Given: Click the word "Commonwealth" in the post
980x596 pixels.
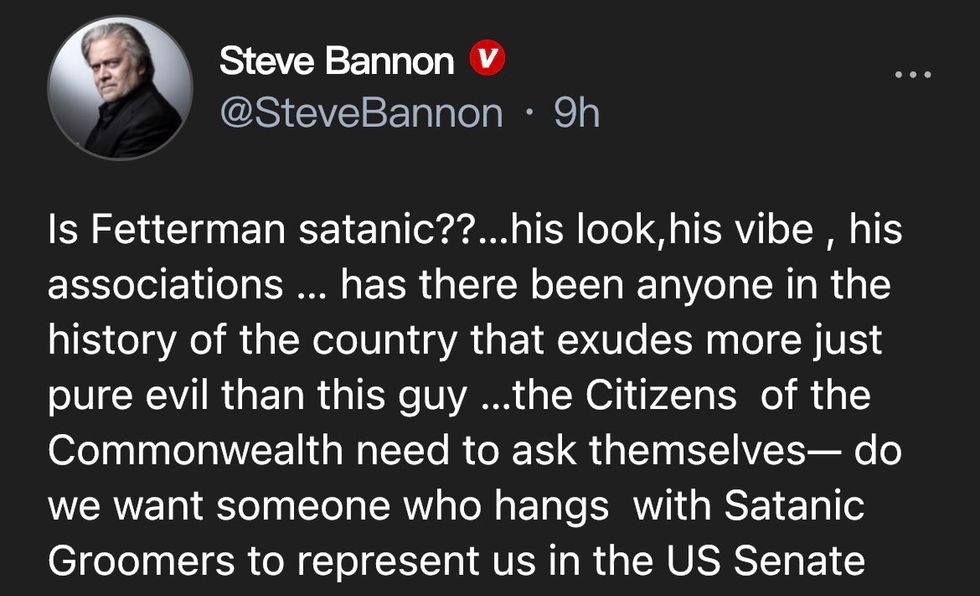Looking at the screenshot, I should (195, 450).
